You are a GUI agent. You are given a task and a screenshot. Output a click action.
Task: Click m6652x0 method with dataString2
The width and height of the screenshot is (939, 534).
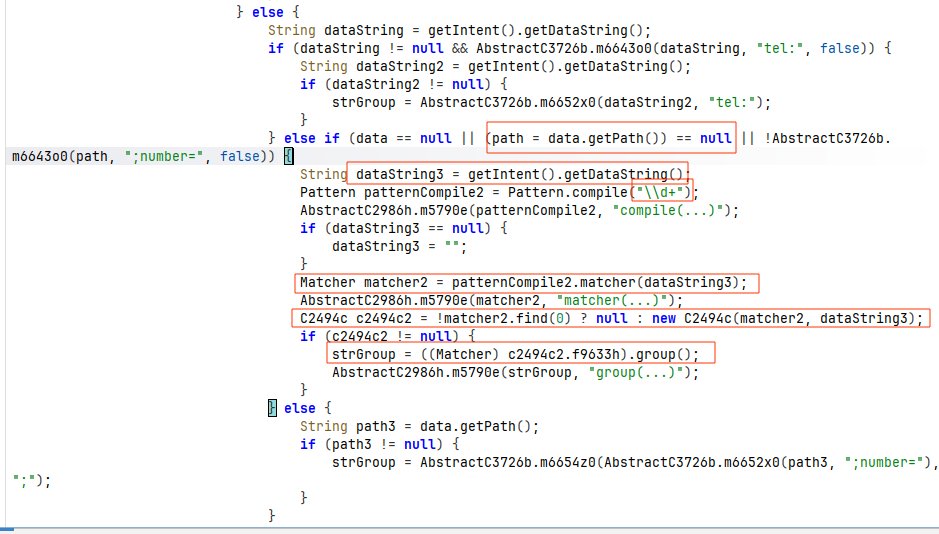(x=616, y=102)
